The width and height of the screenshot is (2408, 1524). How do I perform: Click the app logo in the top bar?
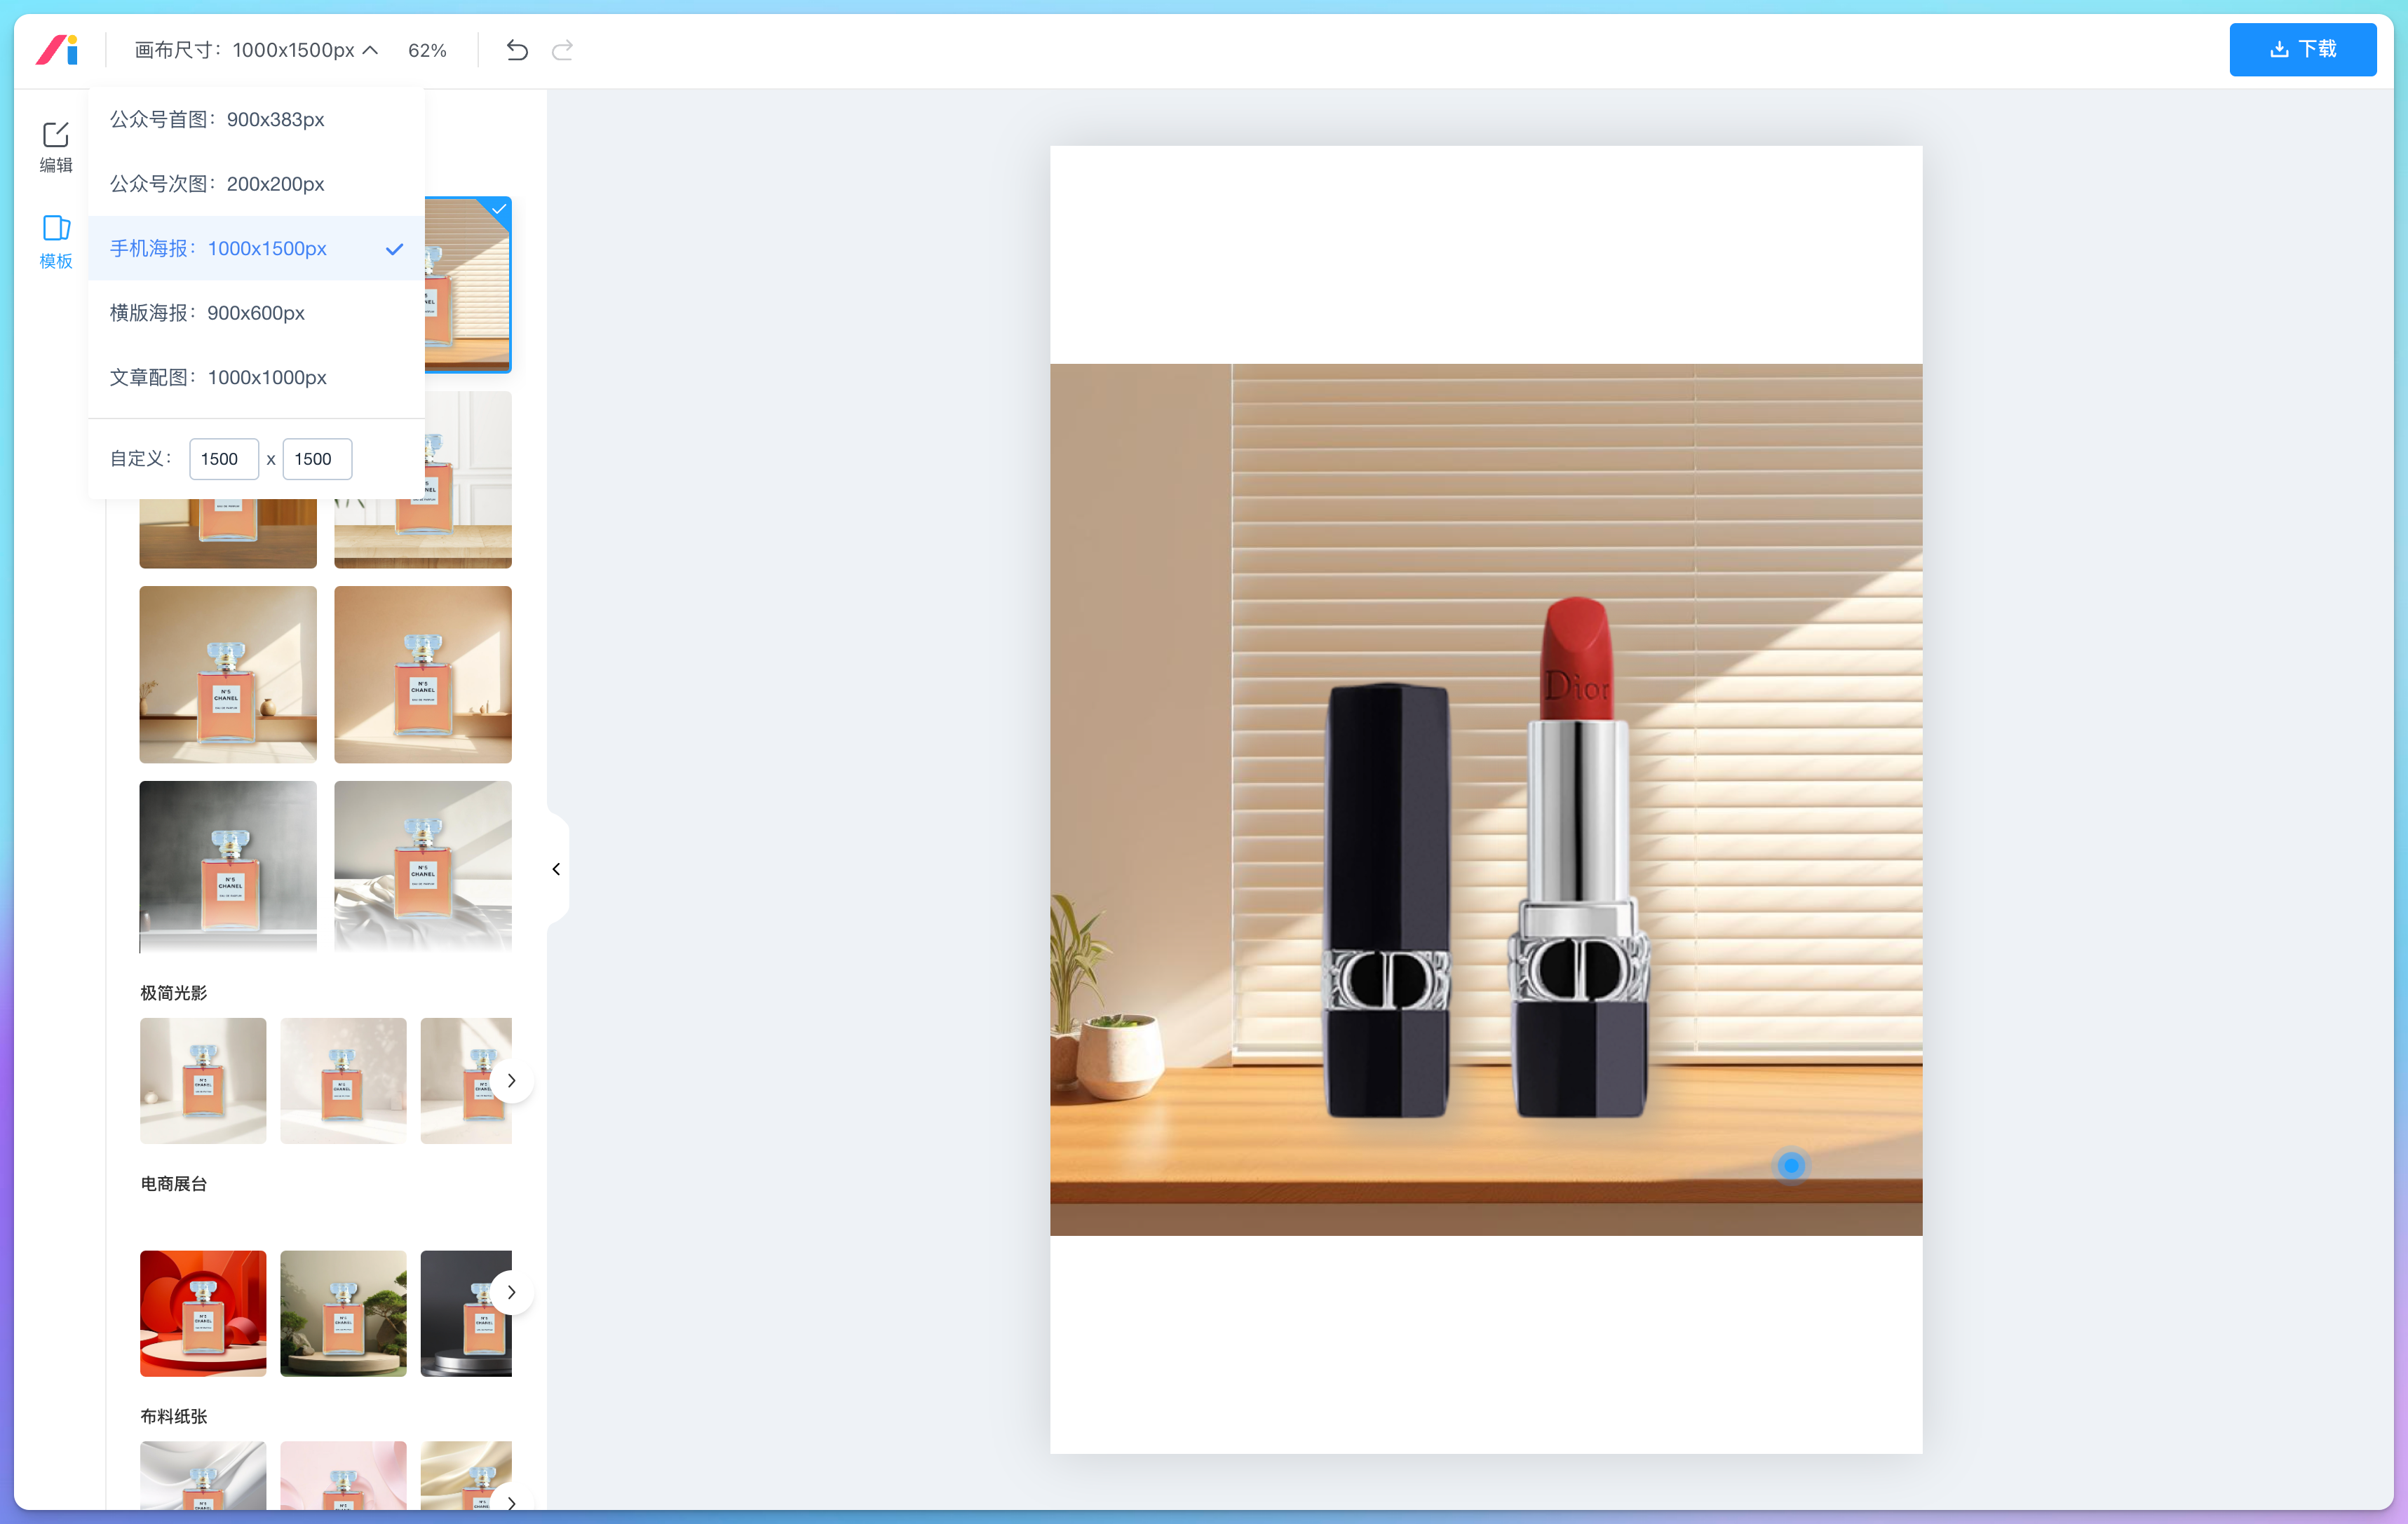tap(57, 50)
